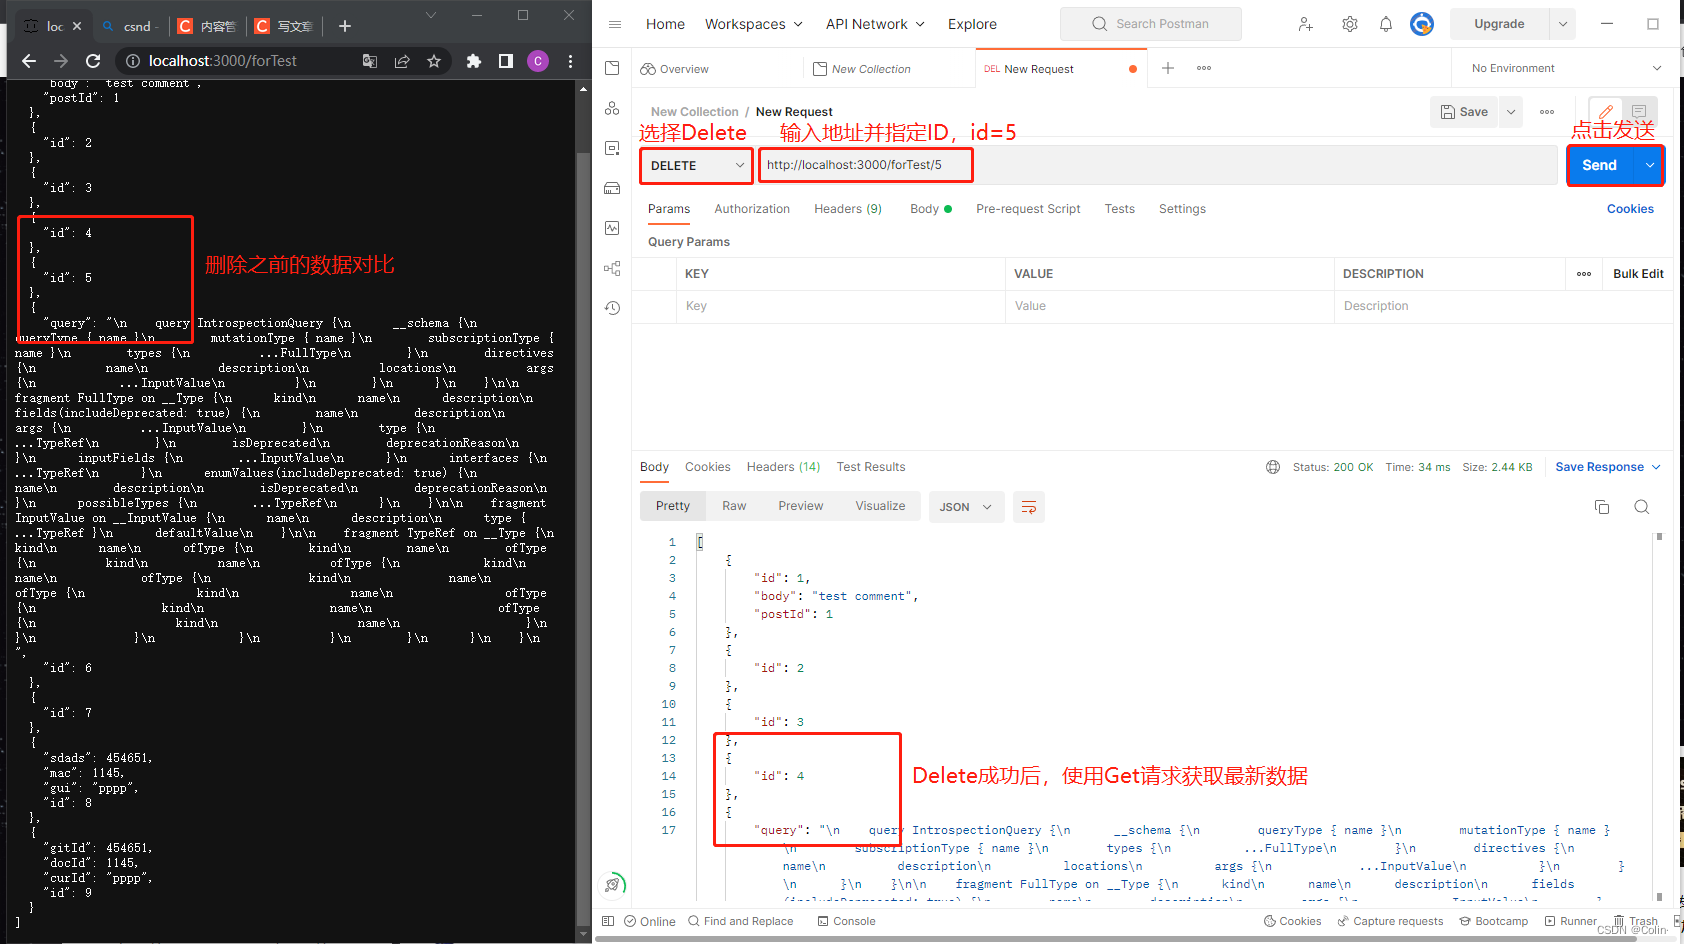The height and width of the screenshot is (944, 1684).
Task: Open Postman settings gear icon
Action: 1350,24
